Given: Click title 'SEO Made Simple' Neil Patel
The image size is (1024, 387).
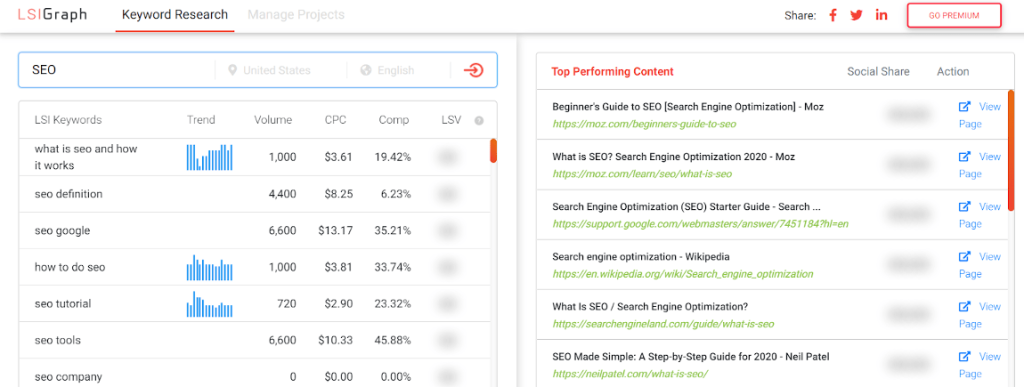Looking at the screenshot, I should pos(691,356).
